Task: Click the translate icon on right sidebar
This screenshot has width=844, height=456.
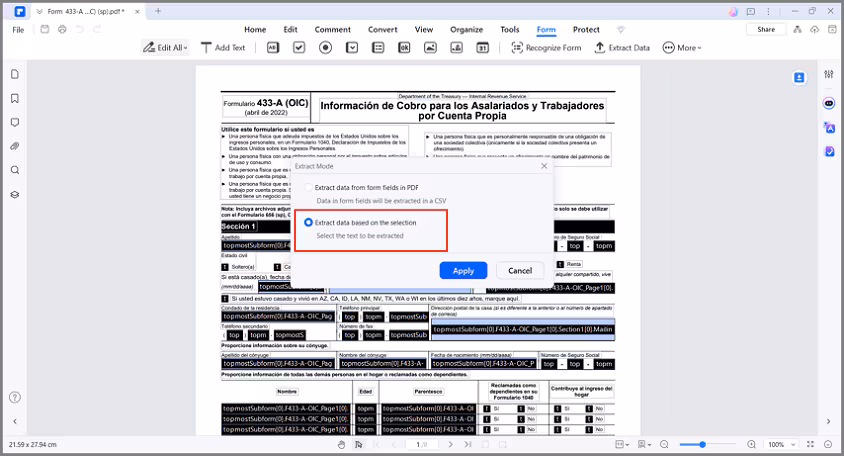Action: [x=829, y=128]
